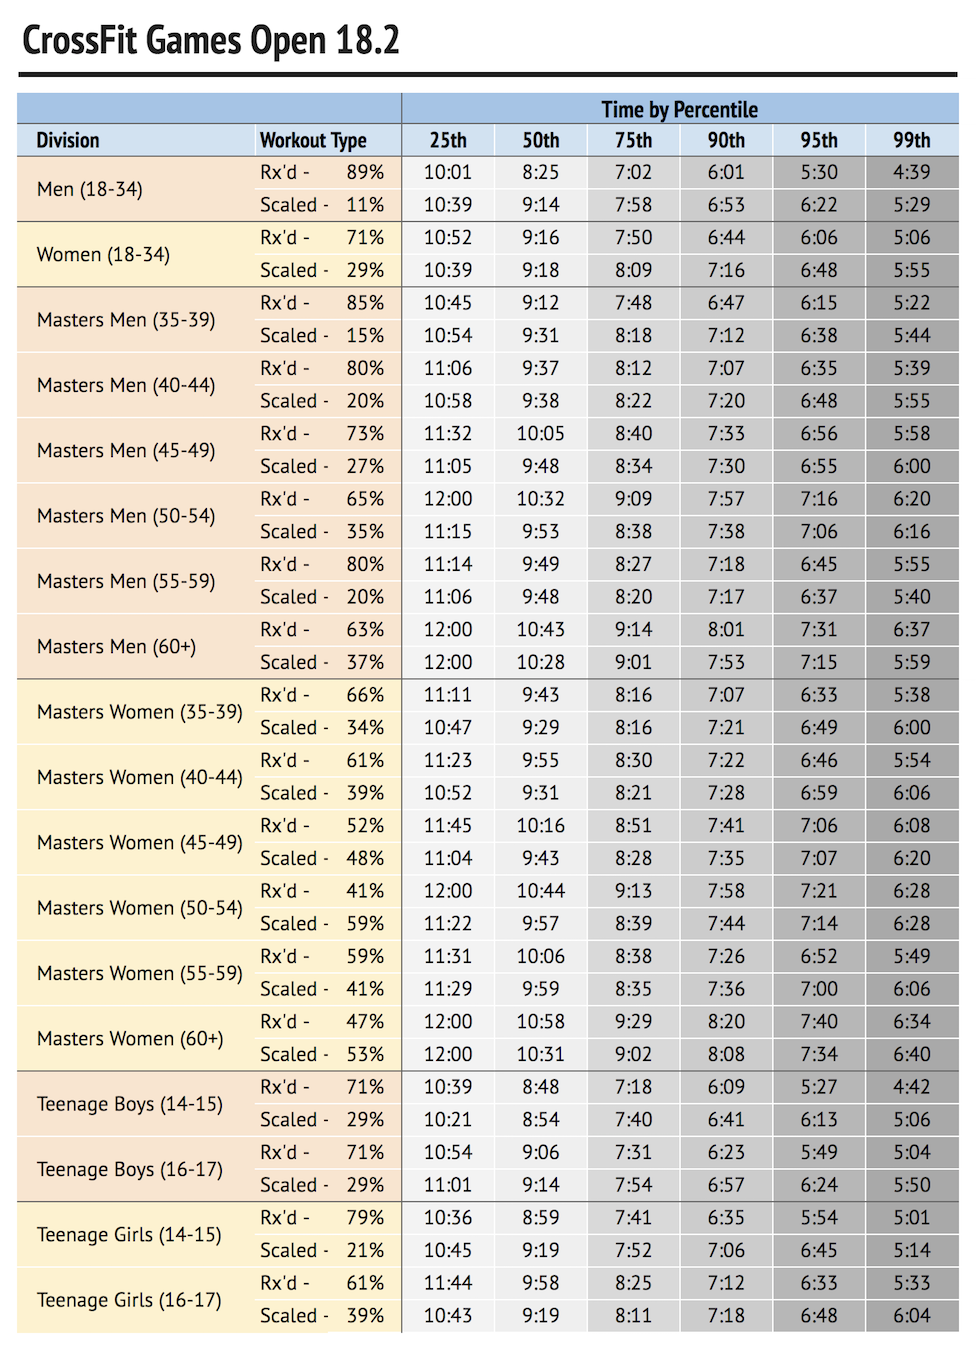976x1350 pixels.
Task: Click the CrossFit Games Open 18.2 title
Action: click(211, 40)
